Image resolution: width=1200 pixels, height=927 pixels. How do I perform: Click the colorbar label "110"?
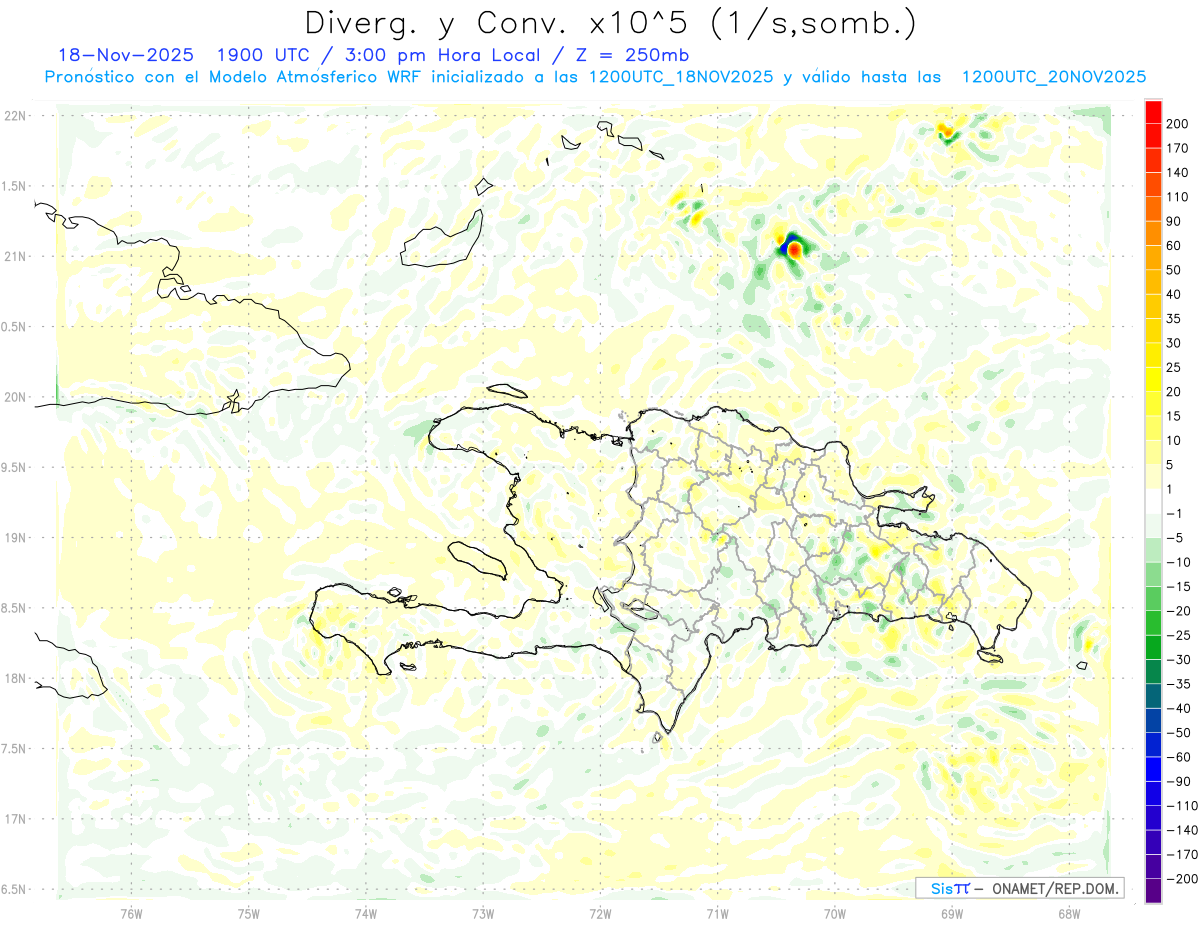click(x=1179, y=197)
